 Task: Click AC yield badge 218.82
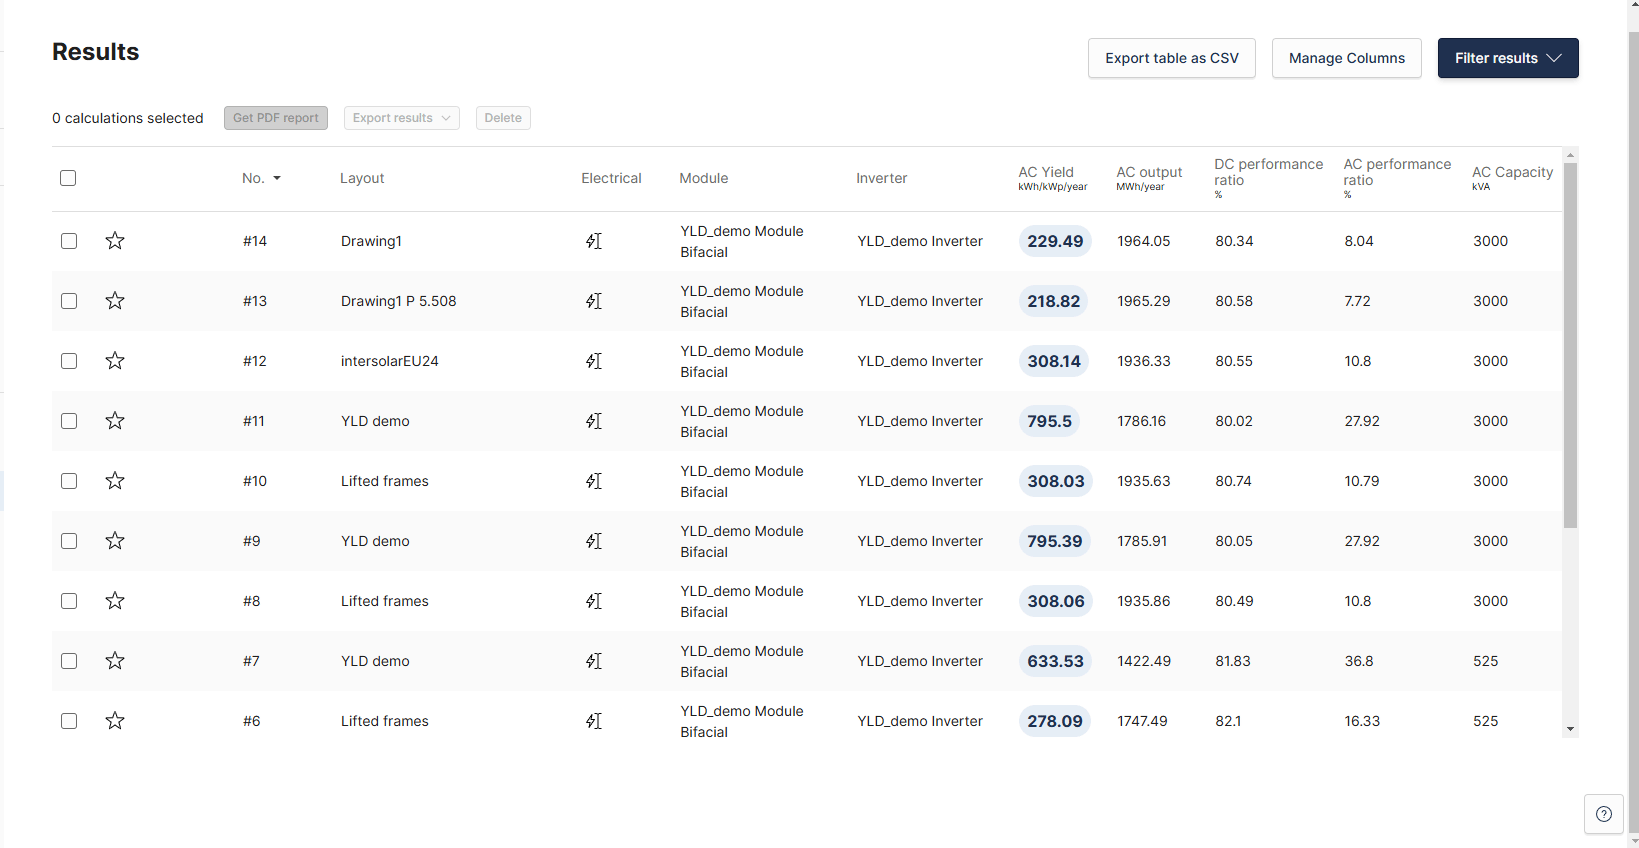tap(1054, 301)
